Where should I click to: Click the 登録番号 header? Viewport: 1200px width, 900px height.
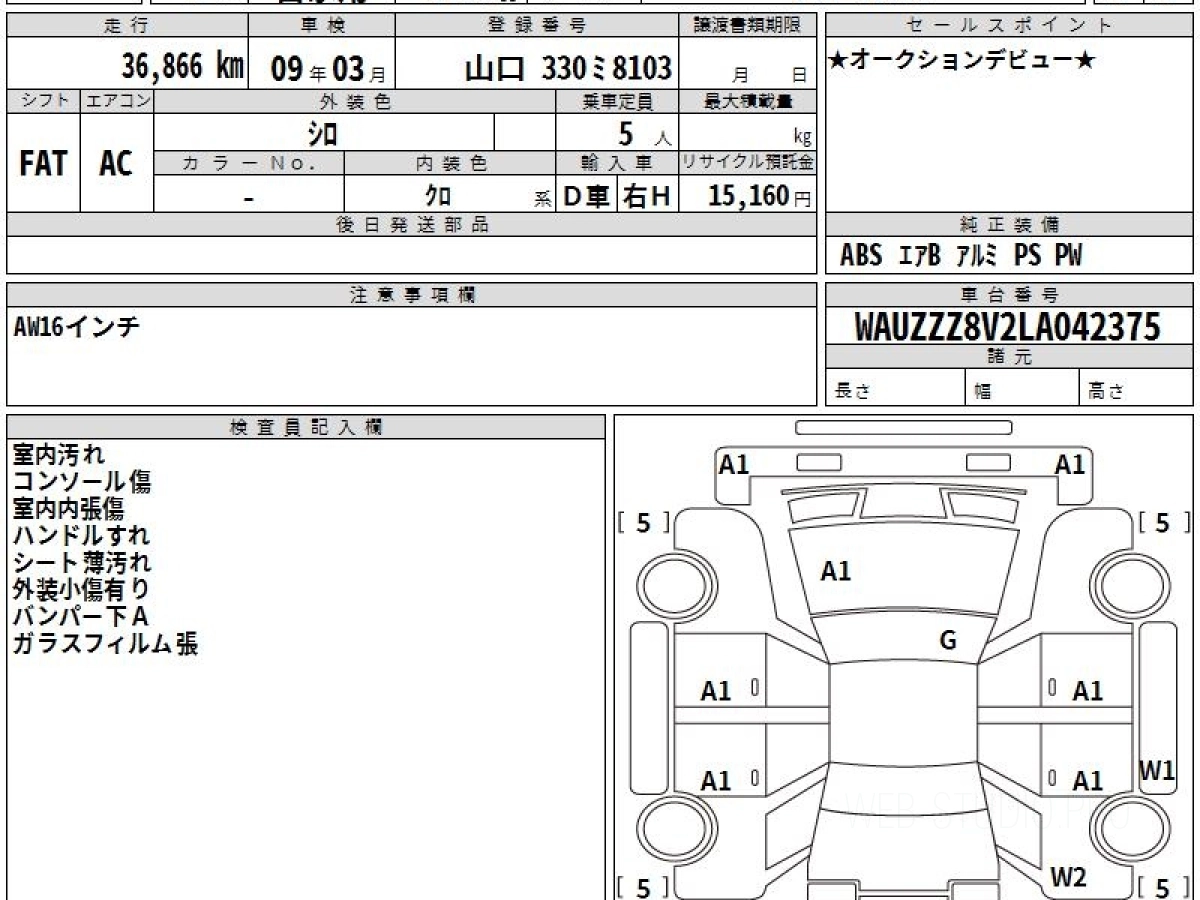coord(538,26)
